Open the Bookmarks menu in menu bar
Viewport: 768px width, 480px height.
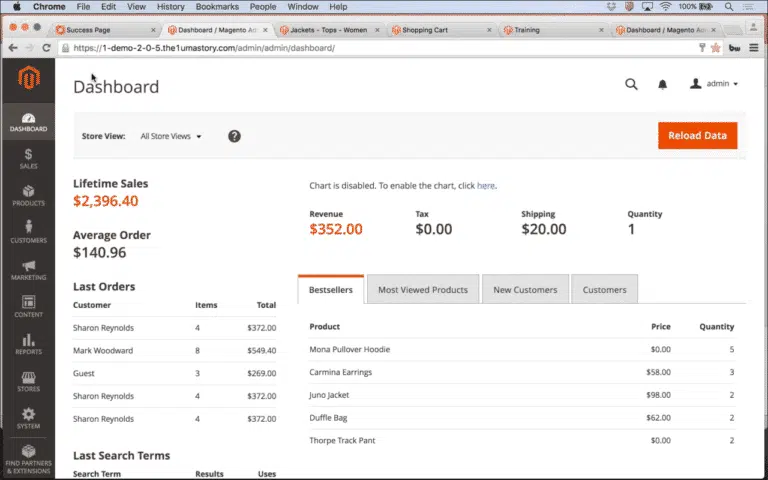click(217, 7)
